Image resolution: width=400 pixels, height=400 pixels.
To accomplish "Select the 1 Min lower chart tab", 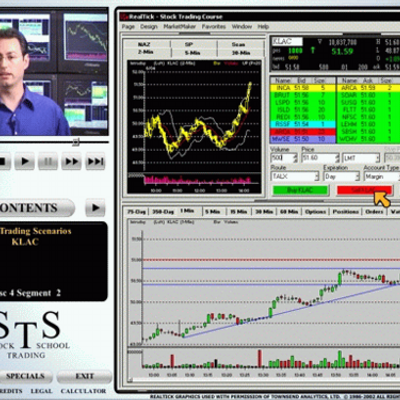I will click(x=187, y=211).
